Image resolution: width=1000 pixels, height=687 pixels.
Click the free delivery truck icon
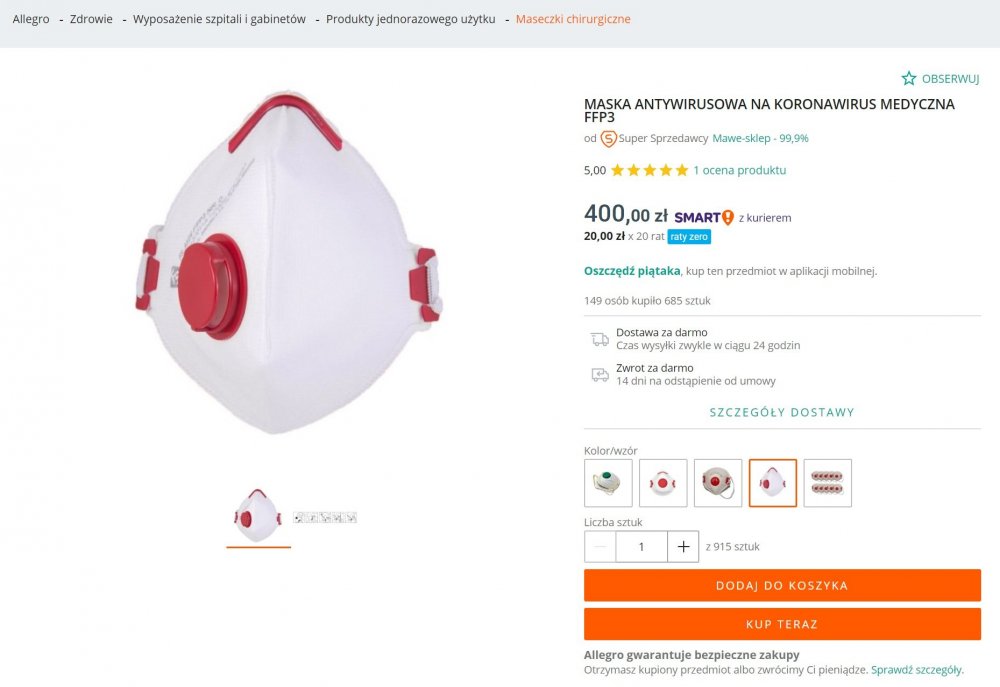[600, 339]
